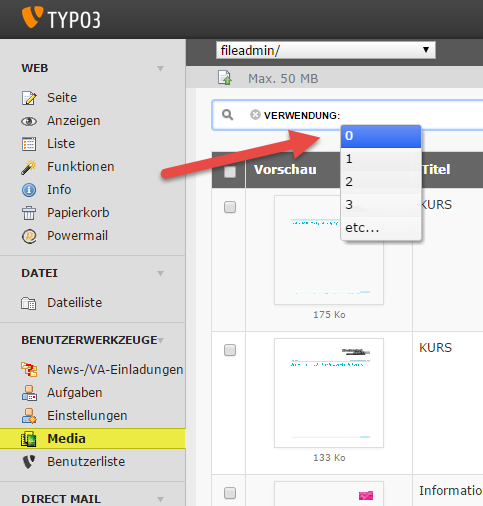Open the Funktionen wand icon

point(29,167)
